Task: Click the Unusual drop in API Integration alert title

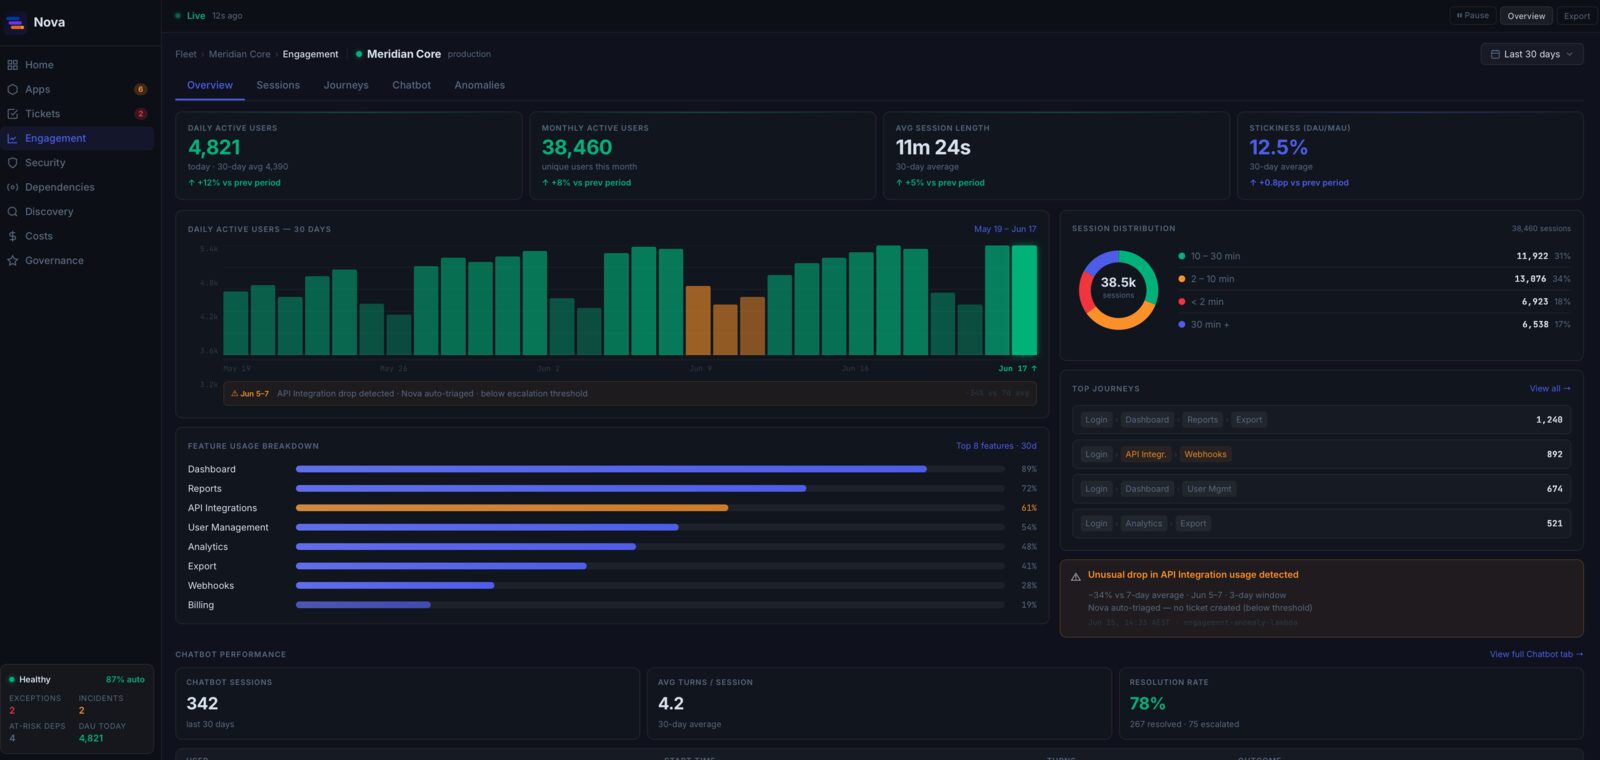Action: (x=1193, y=575)
